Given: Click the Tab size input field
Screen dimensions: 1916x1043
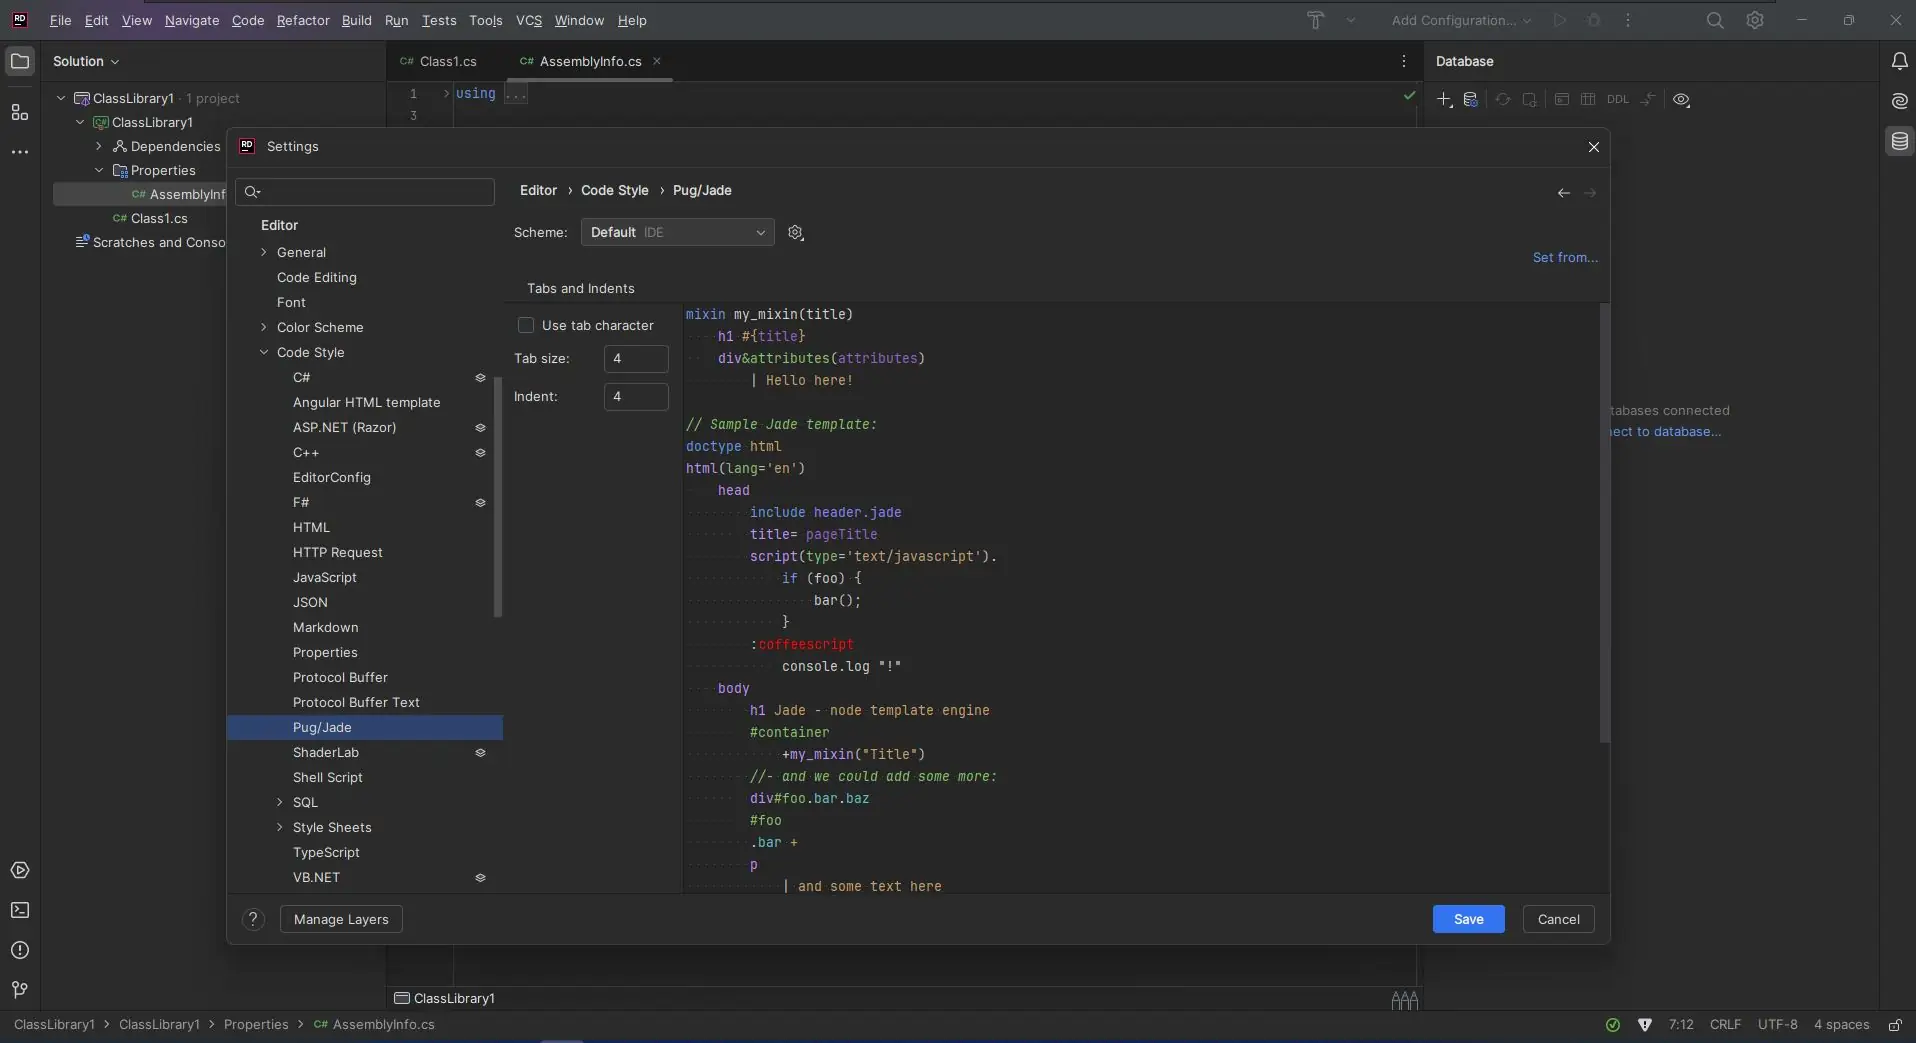Looking at the screenshot, I should pyautogui.click(x=636, y=359).
